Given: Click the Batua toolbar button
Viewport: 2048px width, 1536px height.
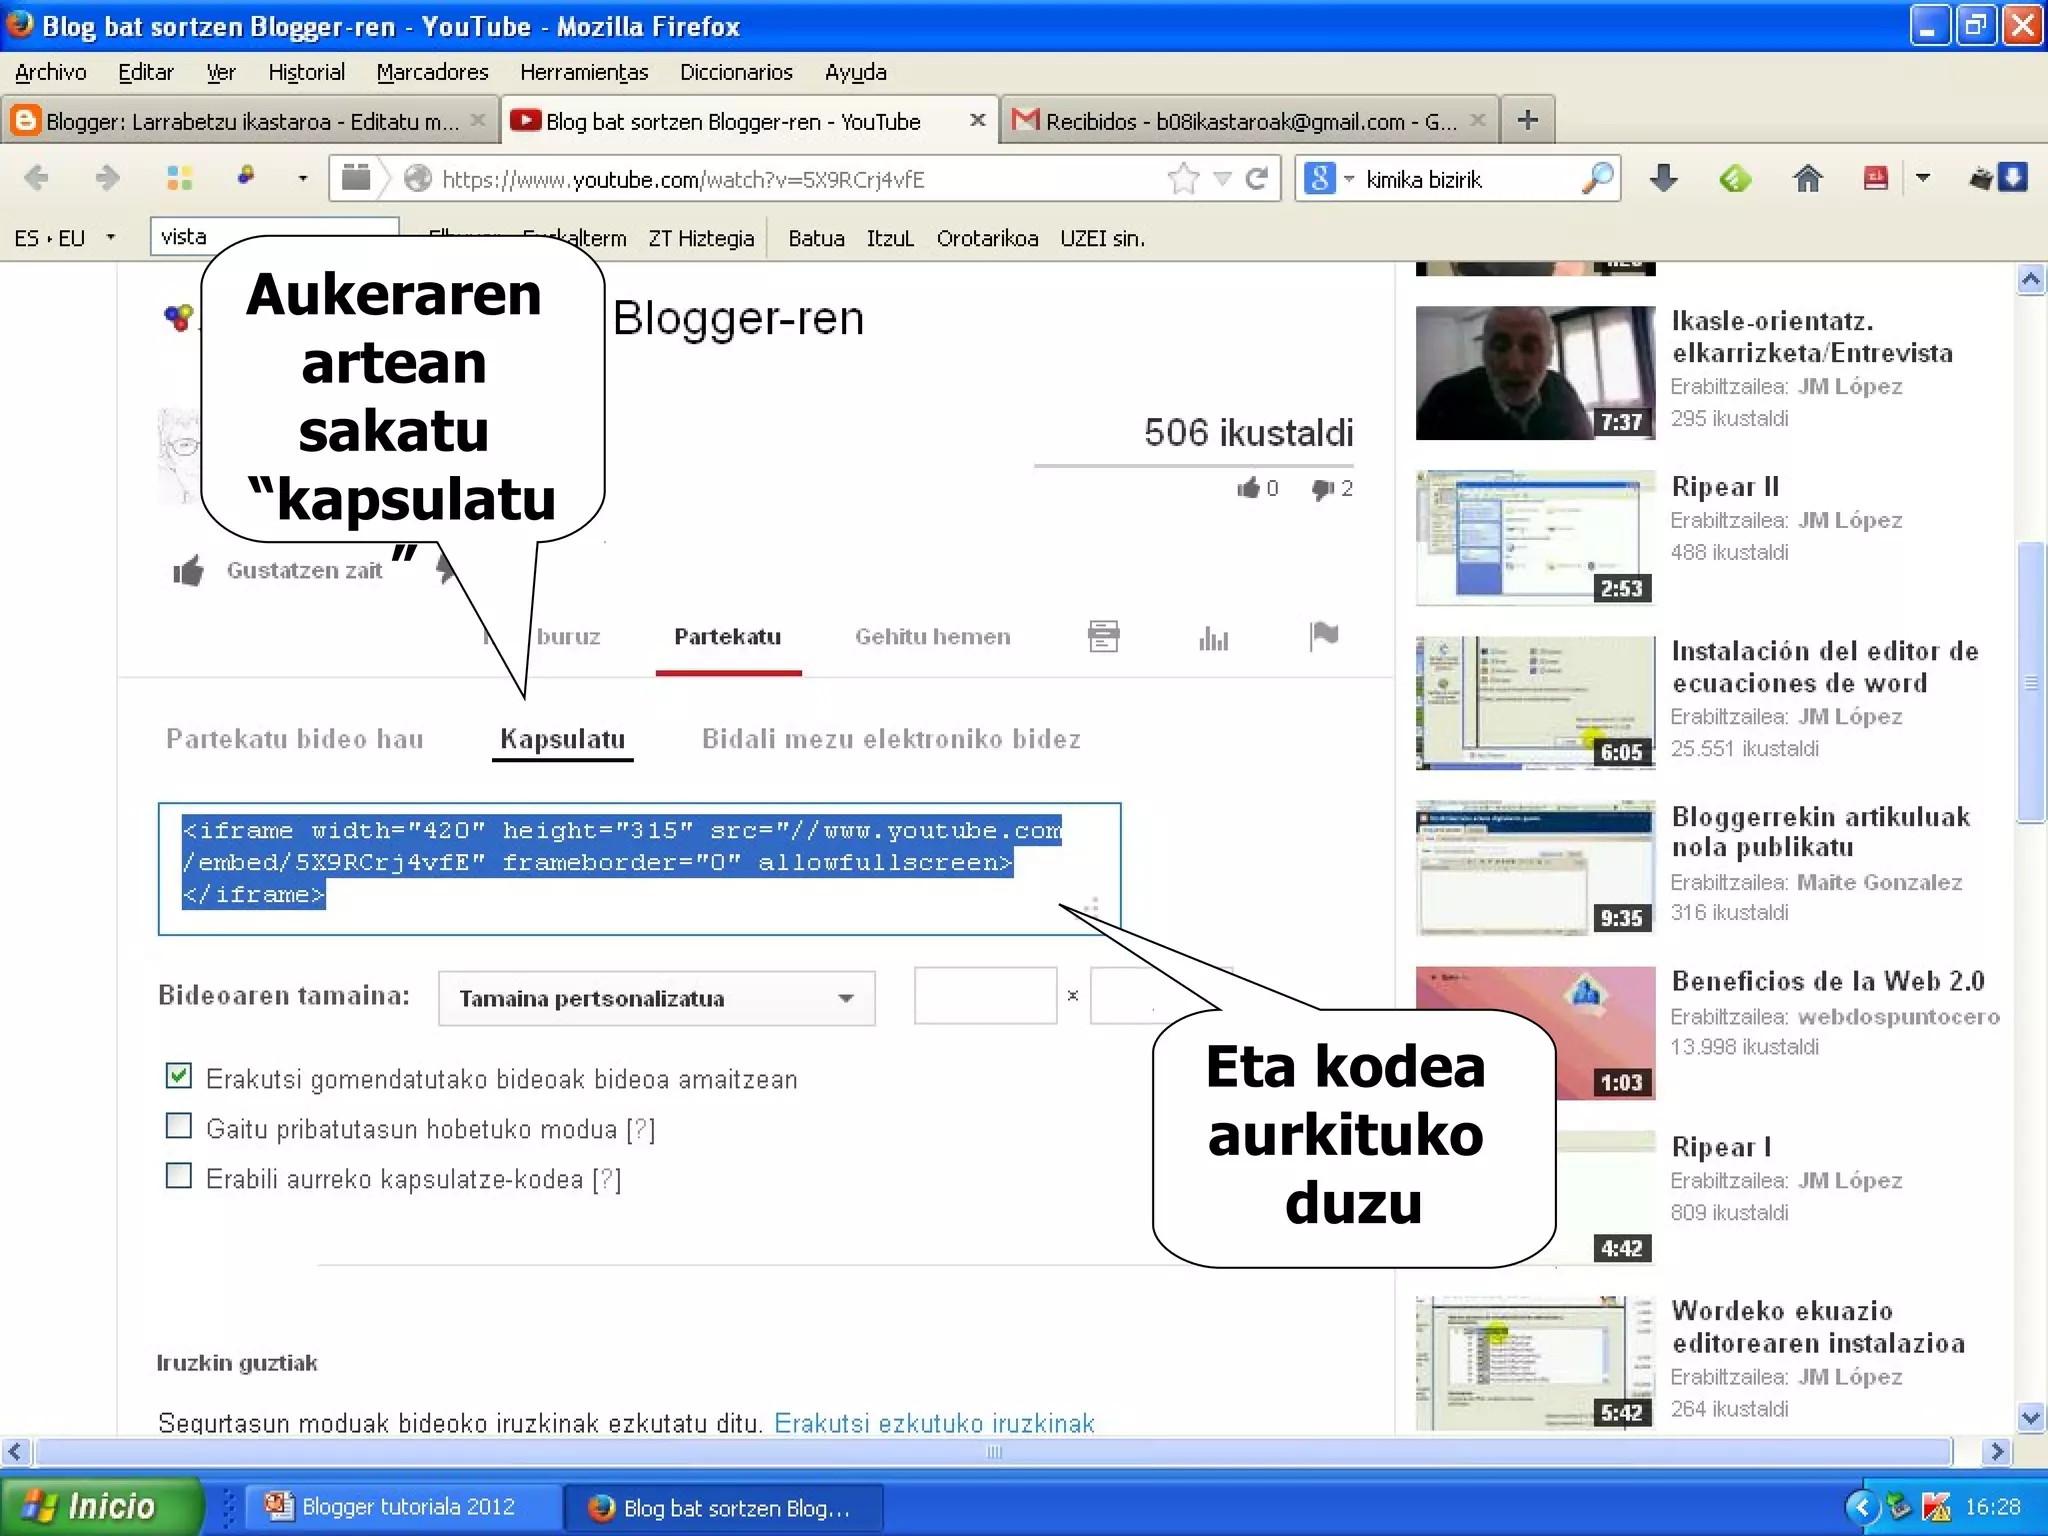Looking at the screenshot, I should (816, 238).
